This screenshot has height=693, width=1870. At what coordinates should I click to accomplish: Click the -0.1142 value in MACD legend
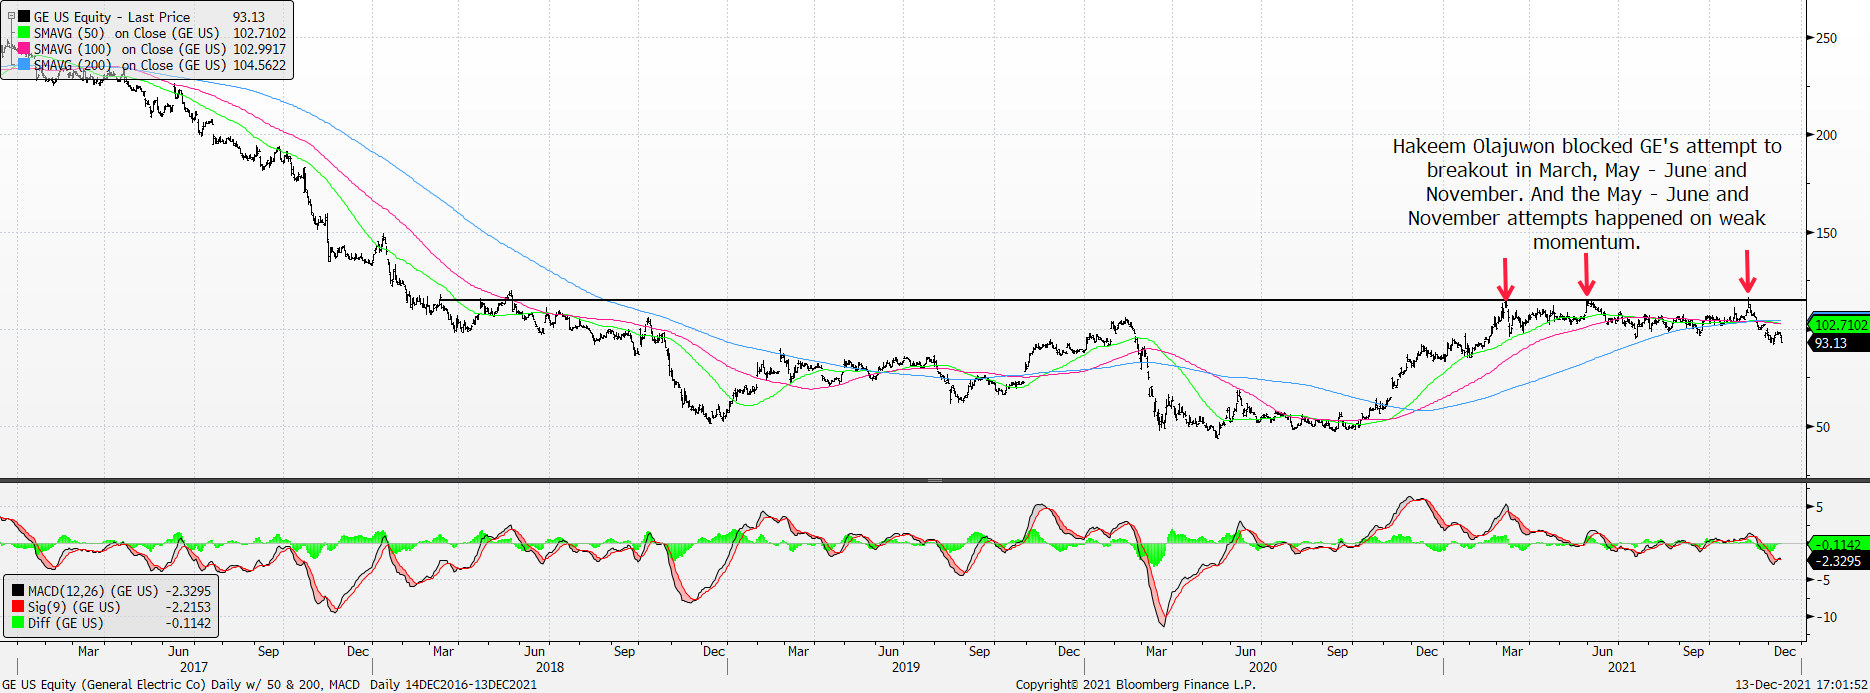[x=188, y=623]
